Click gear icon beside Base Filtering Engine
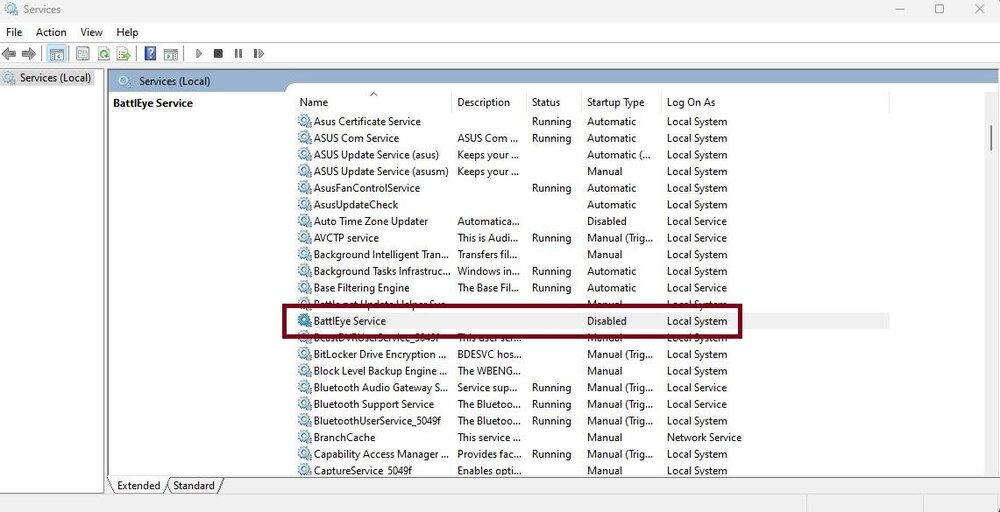 tap(305, 288)
